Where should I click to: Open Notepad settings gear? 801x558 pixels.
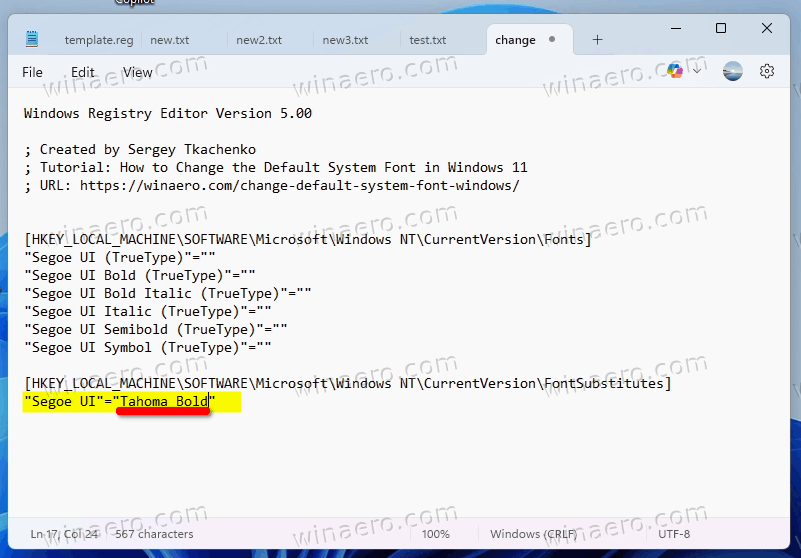[767, 71]
